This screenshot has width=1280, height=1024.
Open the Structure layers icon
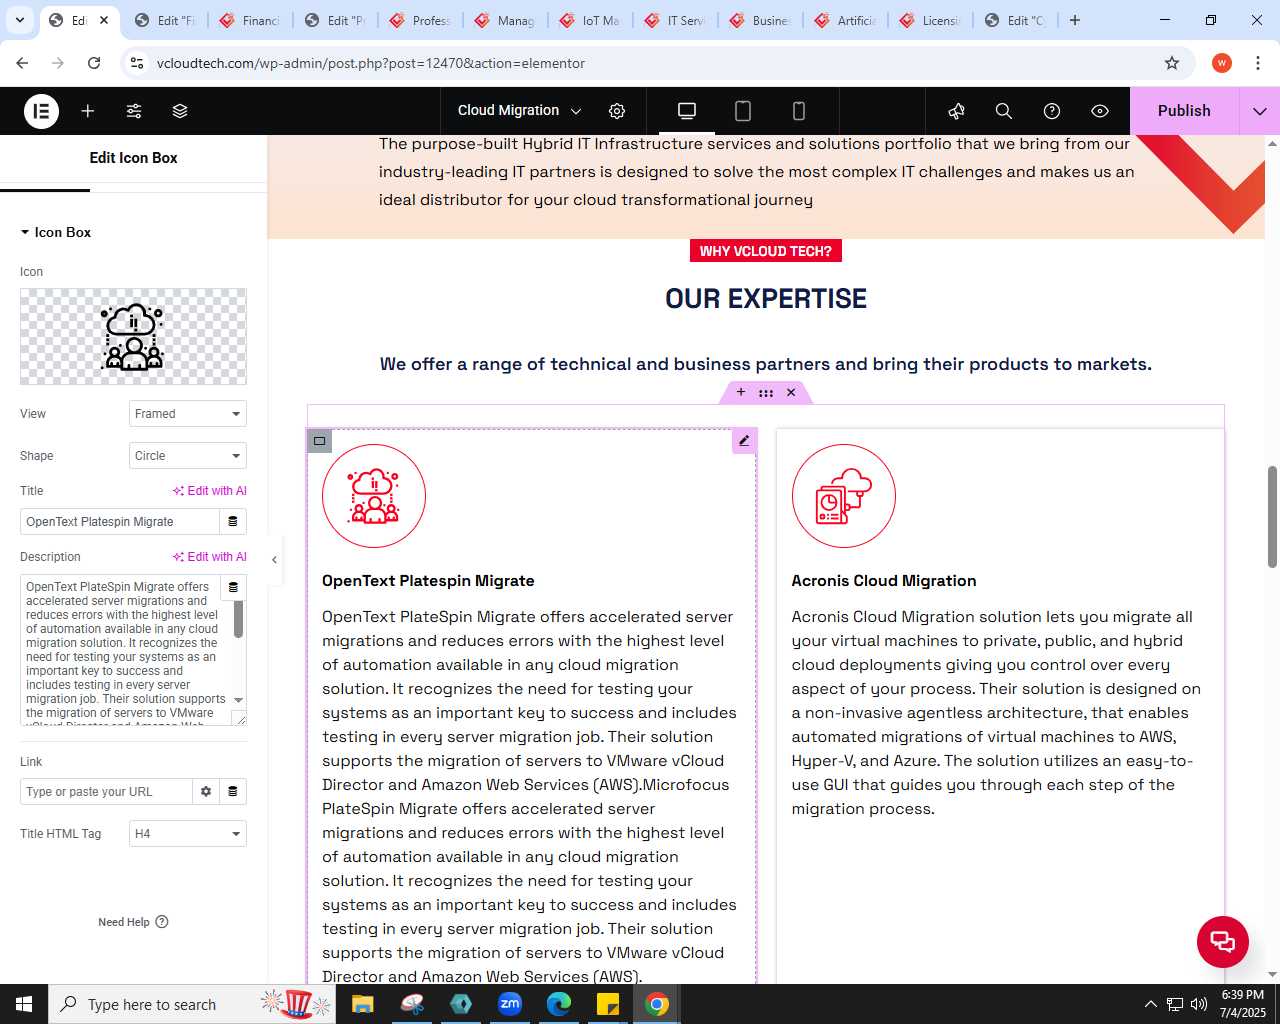point(180,111)
